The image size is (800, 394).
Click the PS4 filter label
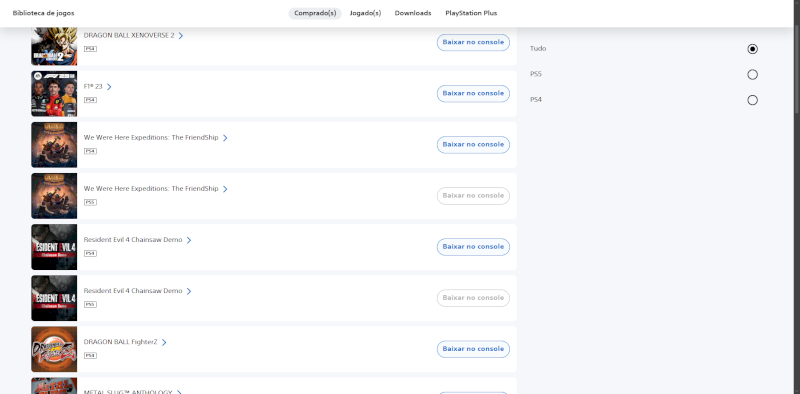pyautogui.click(x=536, y=100)
